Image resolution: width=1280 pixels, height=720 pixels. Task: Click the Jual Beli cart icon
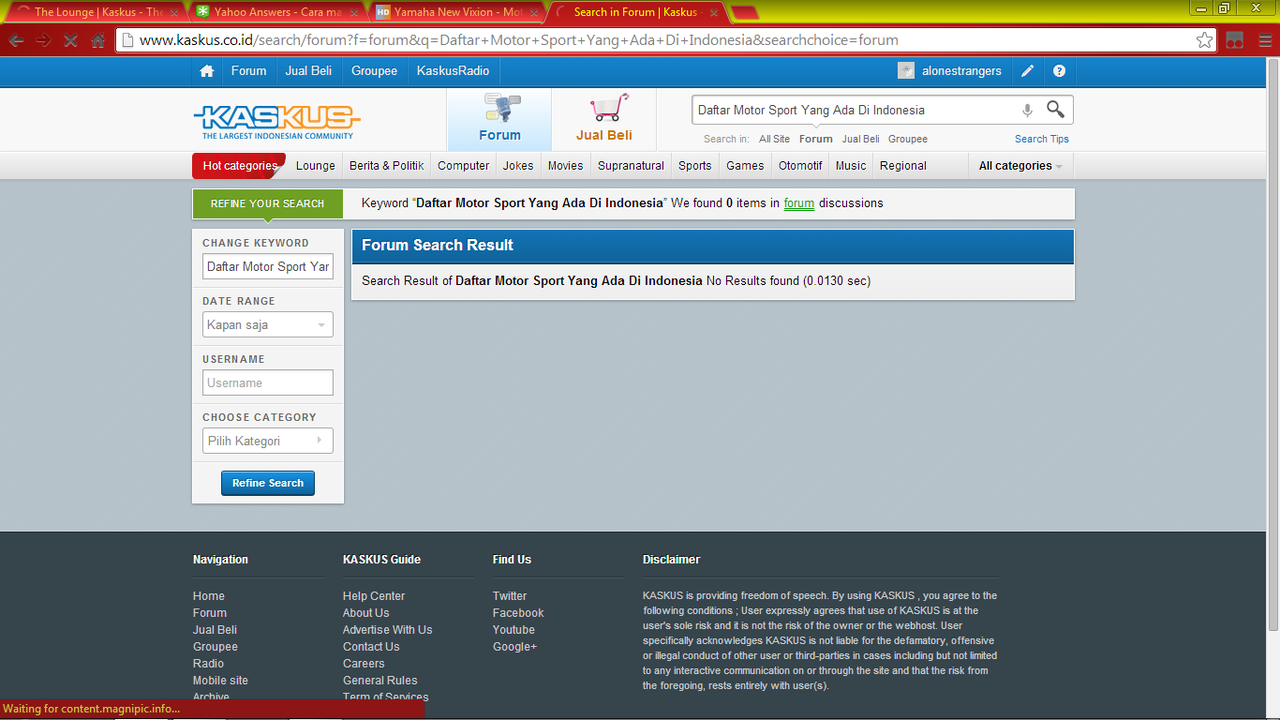[605, 119]
